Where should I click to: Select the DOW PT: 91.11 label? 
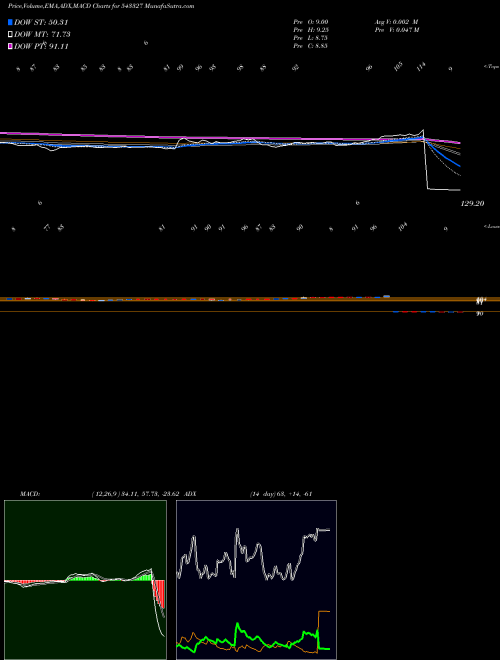(x=41, y=46)
